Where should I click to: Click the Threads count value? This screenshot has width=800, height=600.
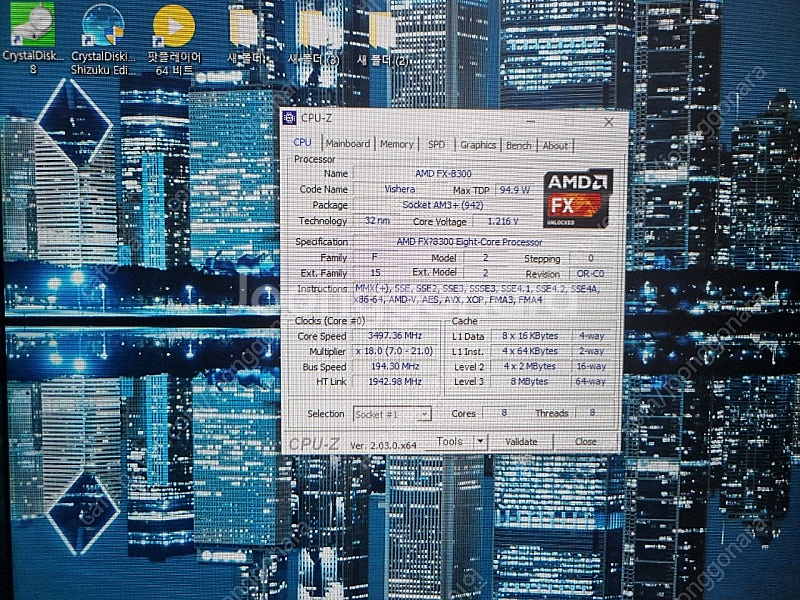point(592,412)
